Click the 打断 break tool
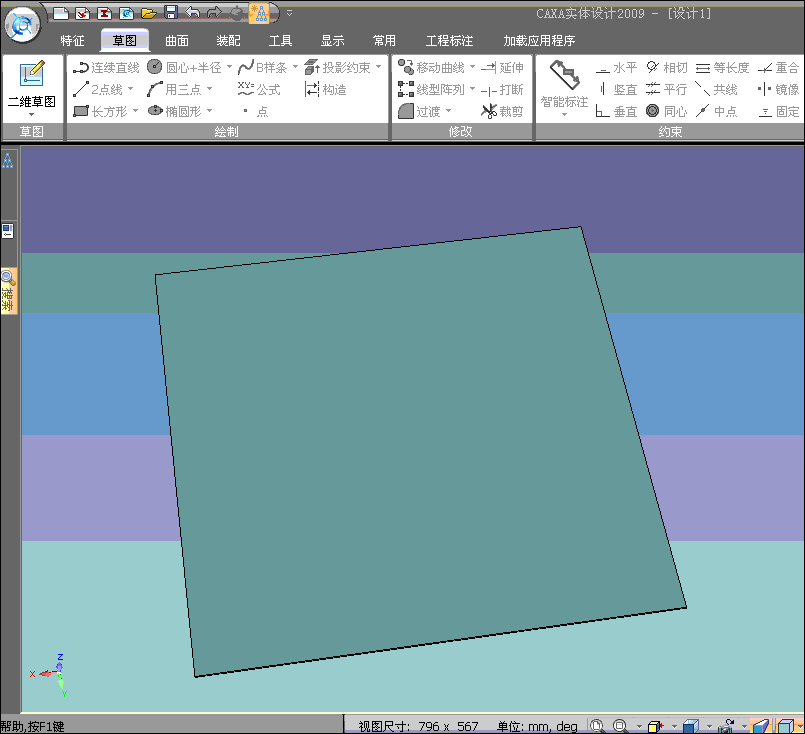 pyautogui.click(x=502, y=90)
